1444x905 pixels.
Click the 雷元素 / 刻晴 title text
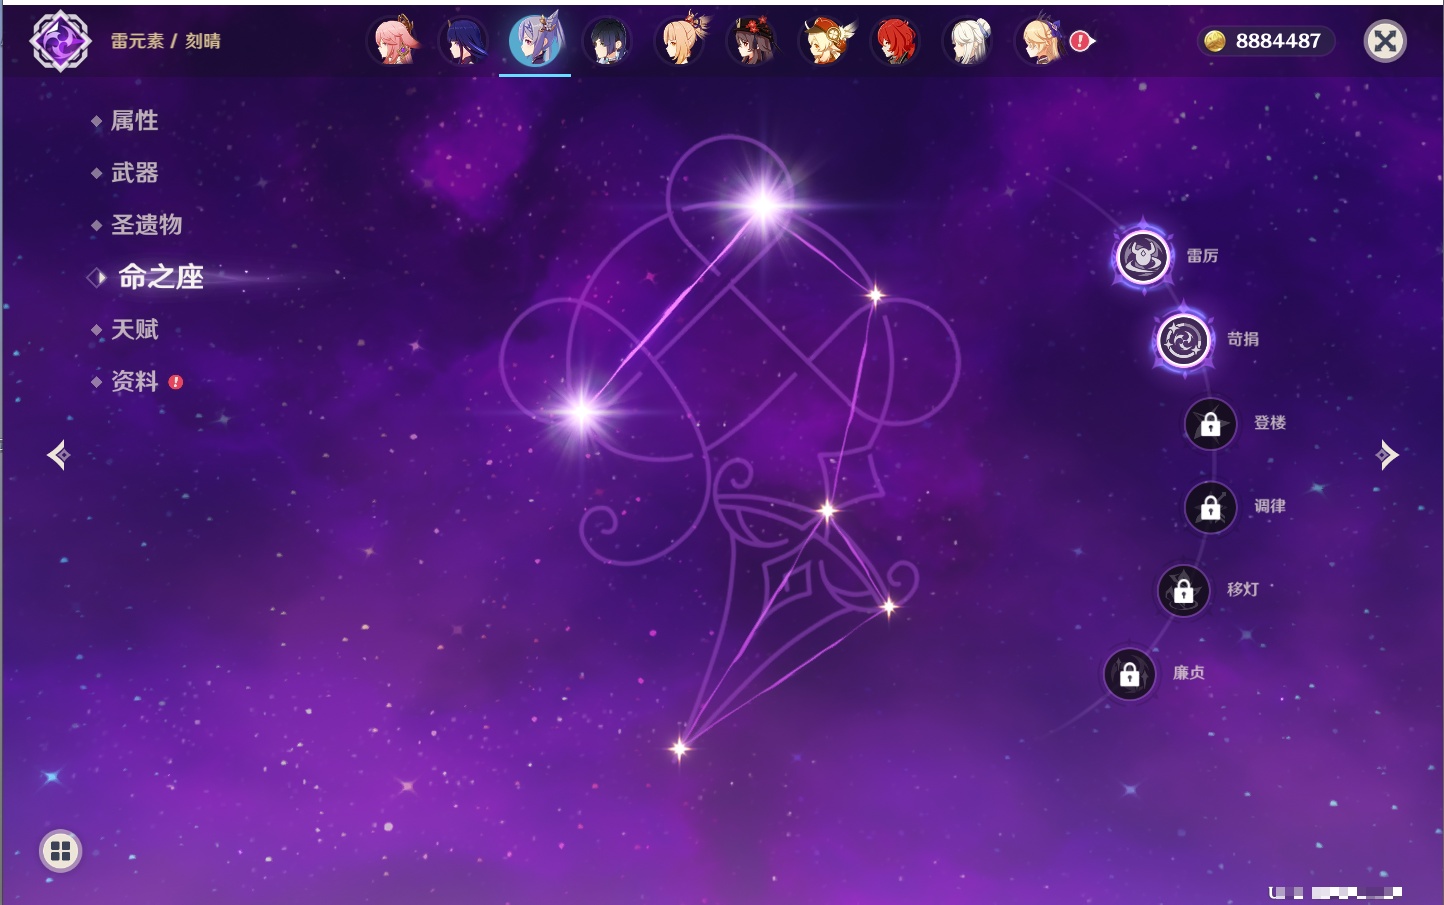click(165, 41)
